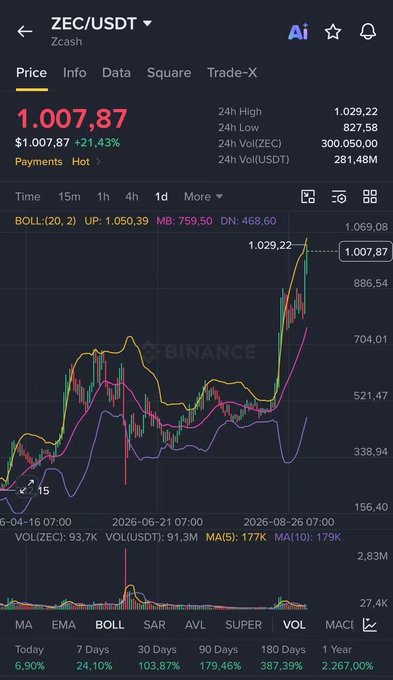Enable the EMA indicator
The width and height of the screenshot is (393, 680).
64,625
